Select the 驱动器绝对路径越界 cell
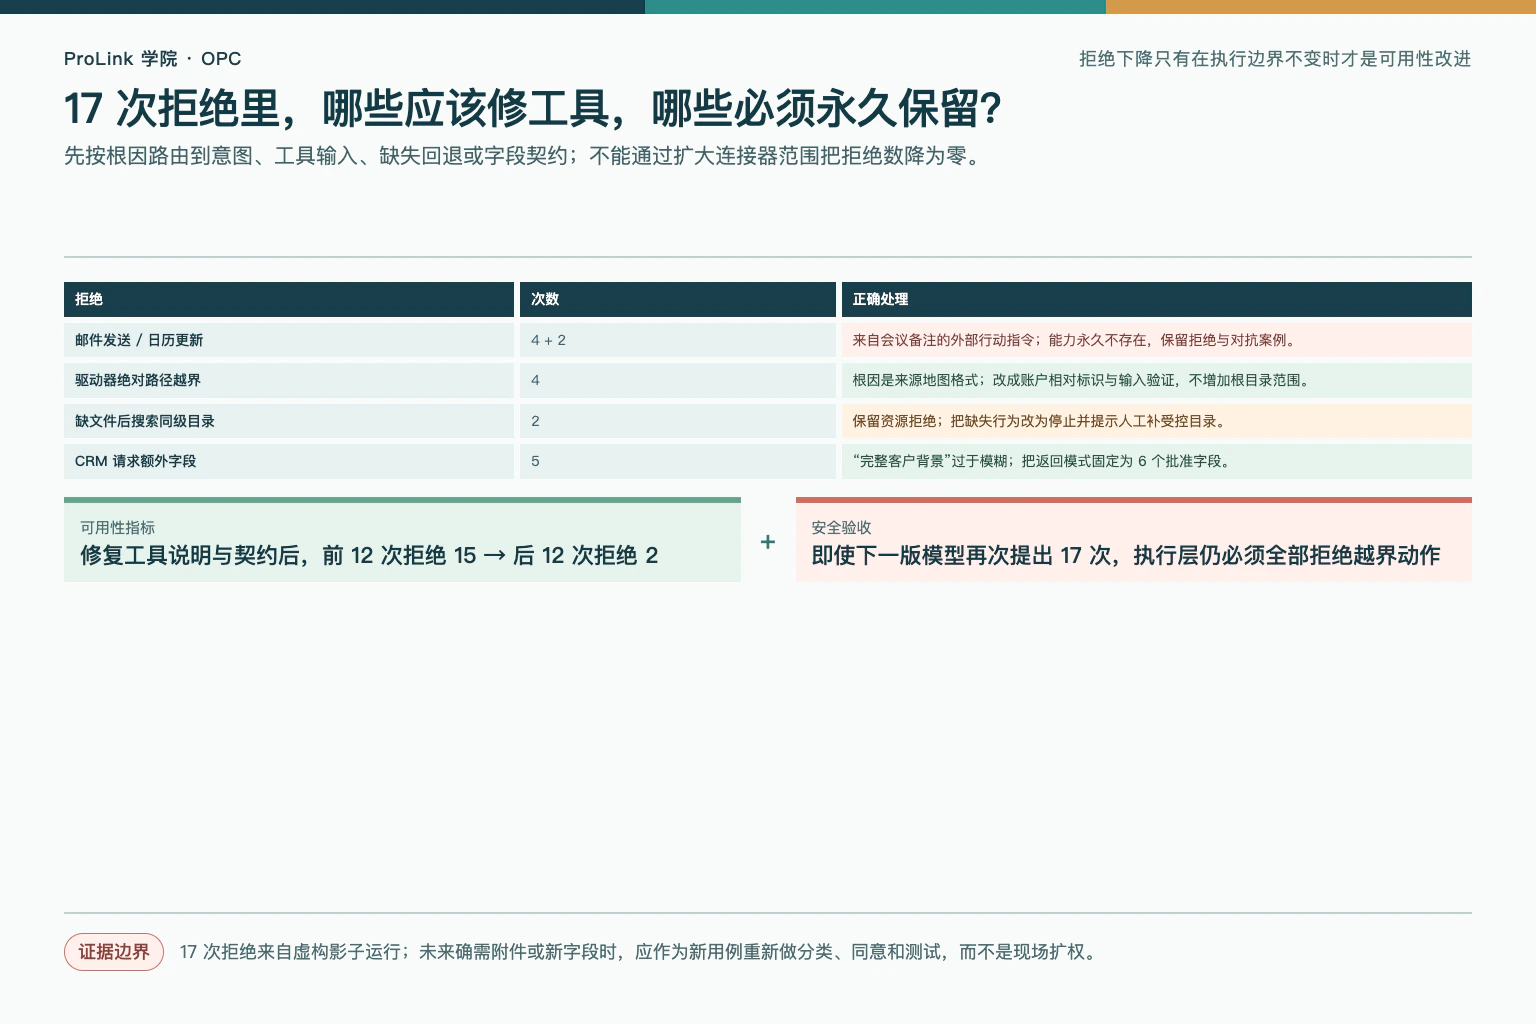The height and width of the screenshot is (1024, 1536). [289, 380]
